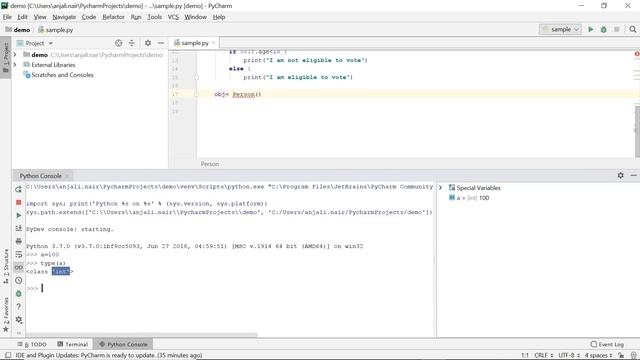The width and height of the screenshot is (640, 360).
Task: Open the Help menu
Action: [x=219, y=17]
